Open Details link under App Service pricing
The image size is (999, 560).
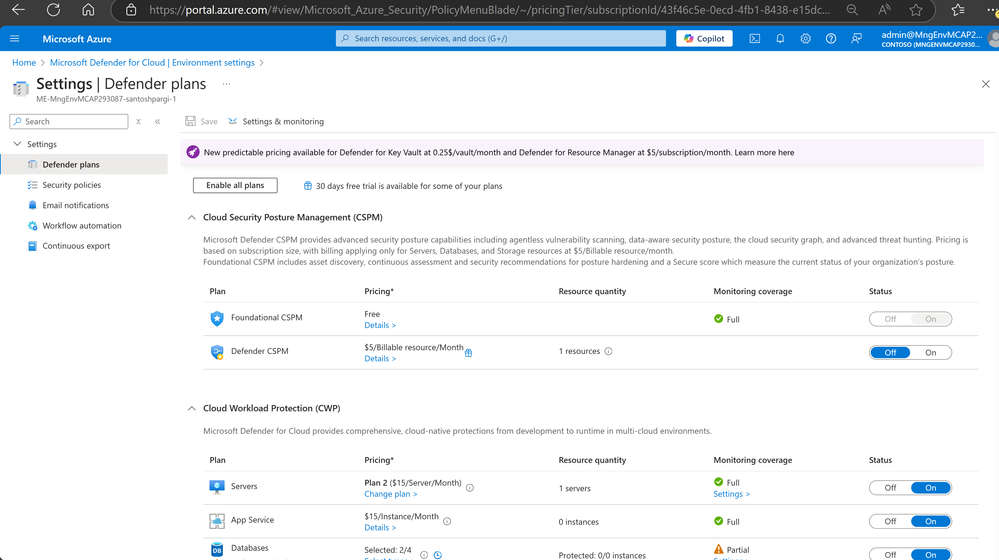click(x=380, y=528)
